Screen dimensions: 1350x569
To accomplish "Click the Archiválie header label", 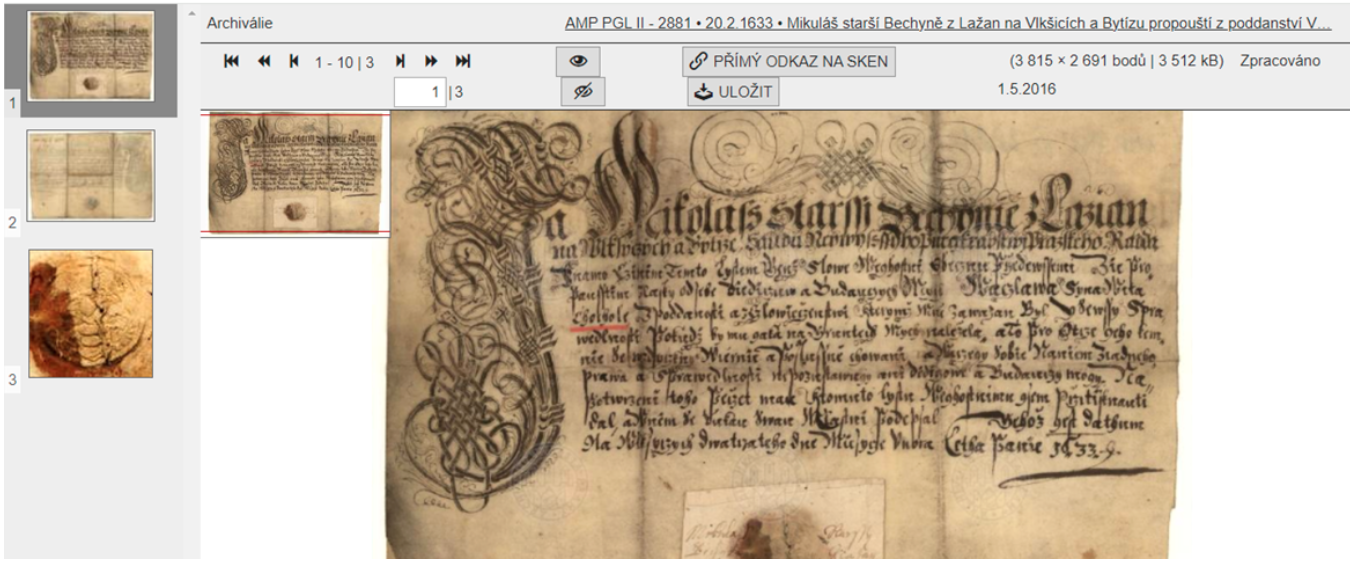I will click(x=240, y=23).
